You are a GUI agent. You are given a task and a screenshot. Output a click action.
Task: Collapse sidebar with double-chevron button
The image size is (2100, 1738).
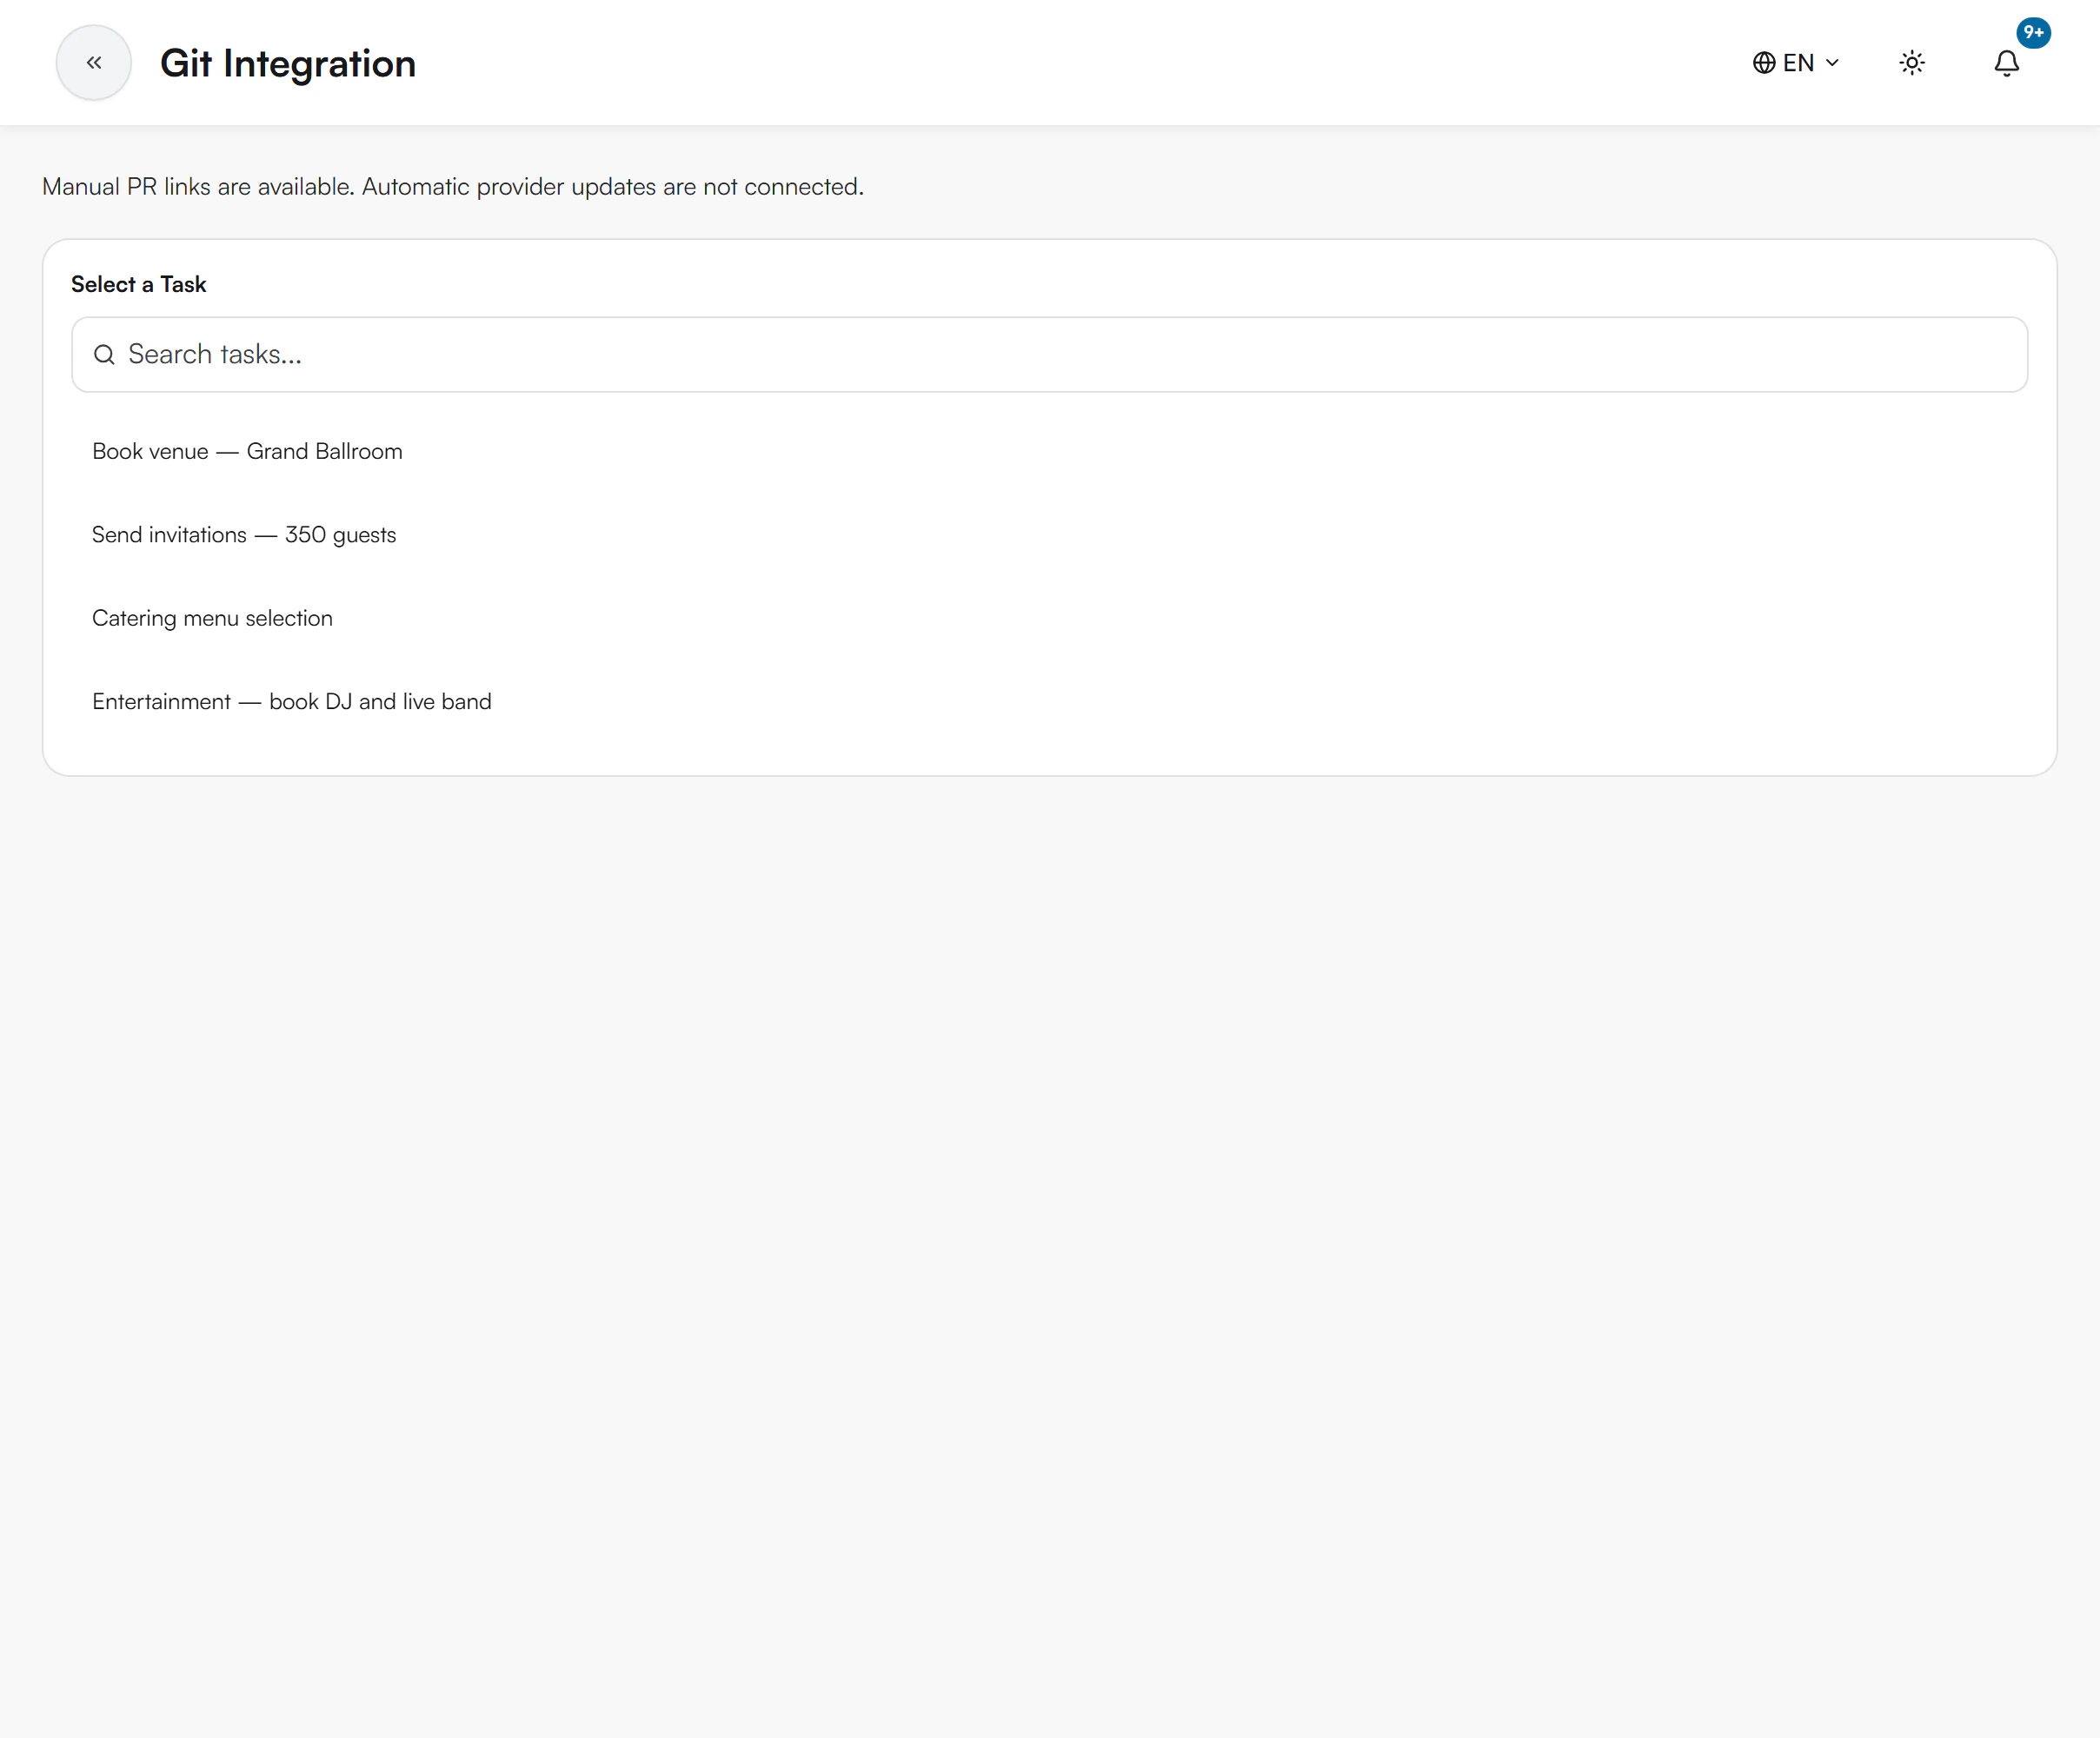(94, 63)
